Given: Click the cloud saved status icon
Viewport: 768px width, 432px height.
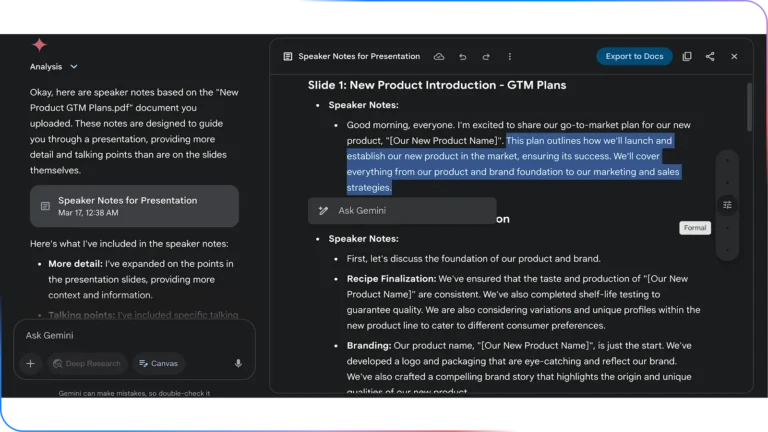Looking at the screenshot, I should pos(439,56).
